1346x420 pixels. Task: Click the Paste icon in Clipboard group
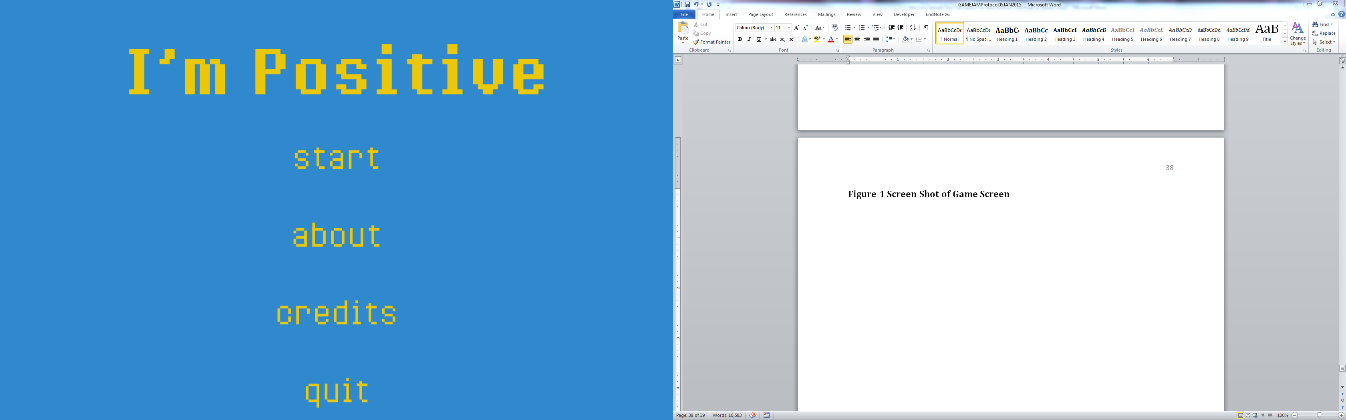click(x=683, y=28)
